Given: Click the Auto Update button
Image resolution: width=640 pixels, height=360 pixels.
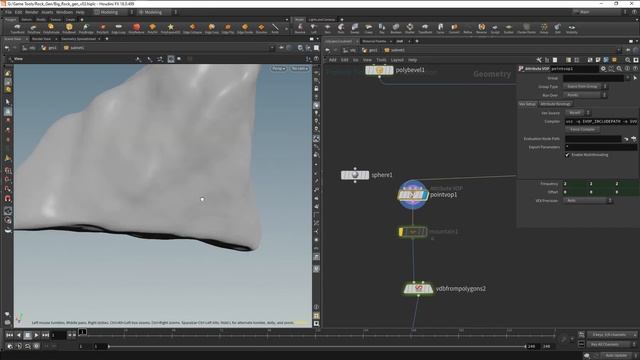Looking at the screenshot, I should pos(616,356).
